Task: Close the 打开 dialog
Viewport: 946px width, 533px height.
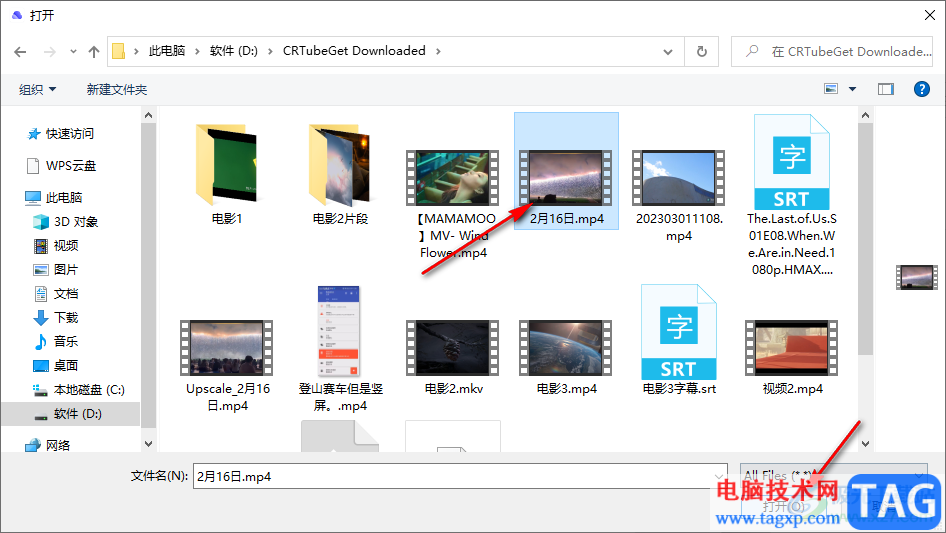Action: point(930,15)
